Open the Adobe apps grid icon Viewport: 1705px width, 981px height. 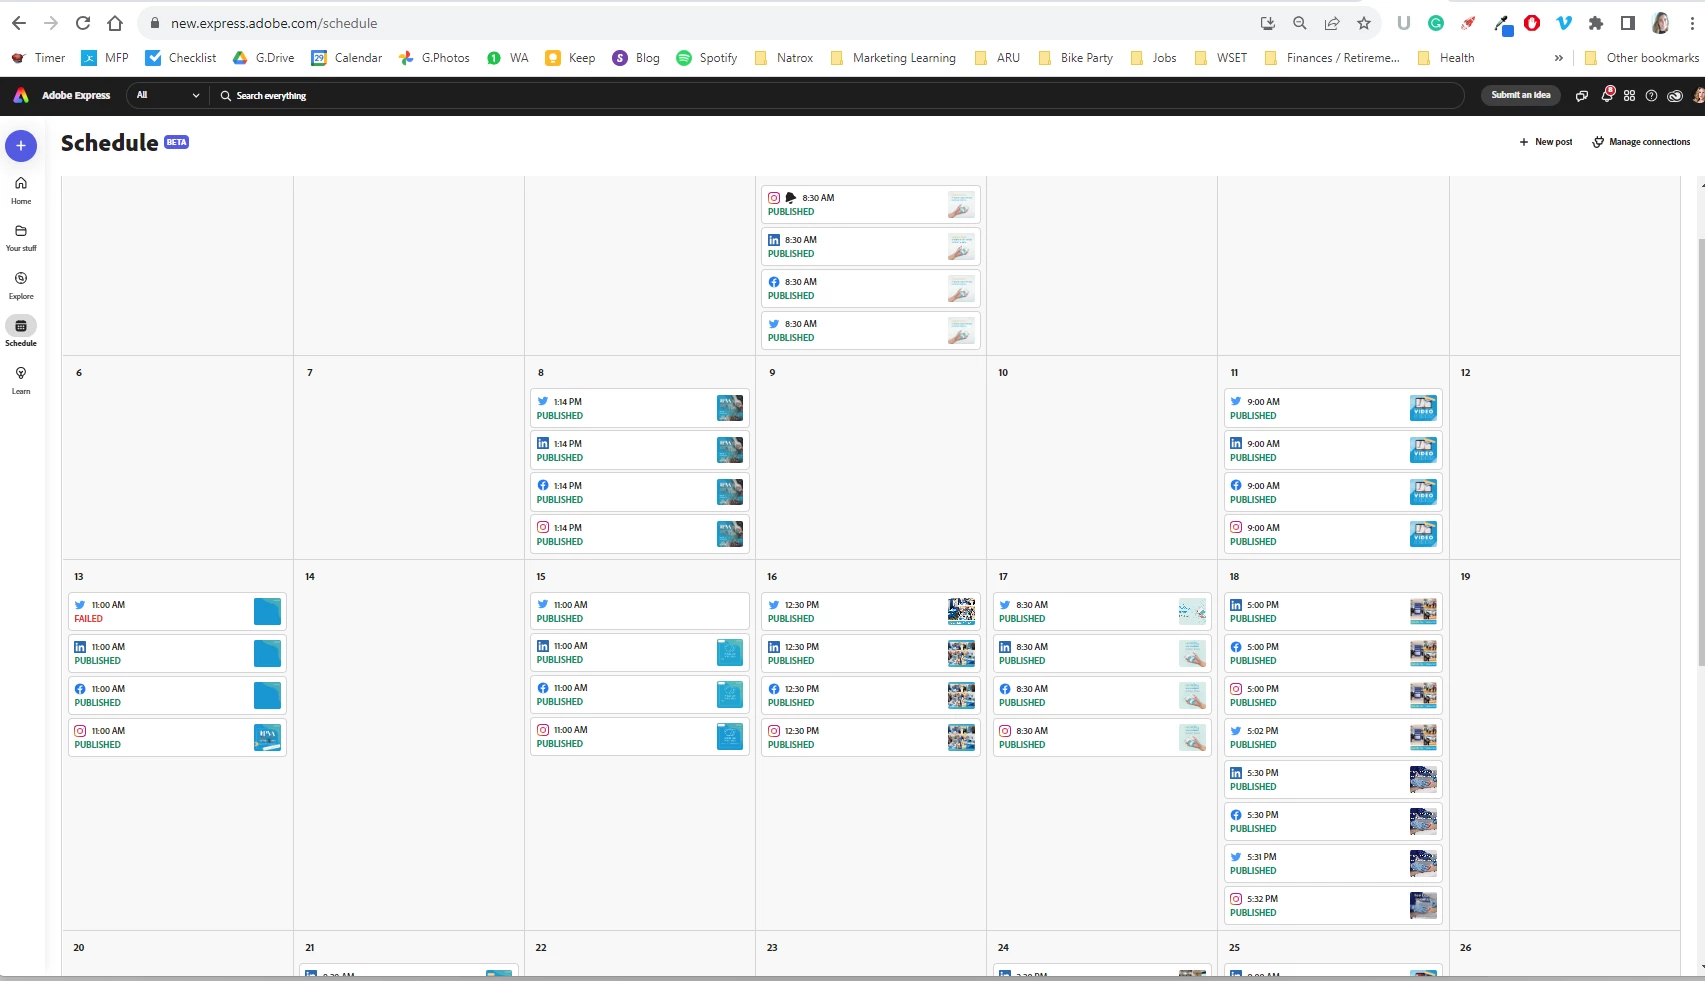click(x=1629, y=96)
